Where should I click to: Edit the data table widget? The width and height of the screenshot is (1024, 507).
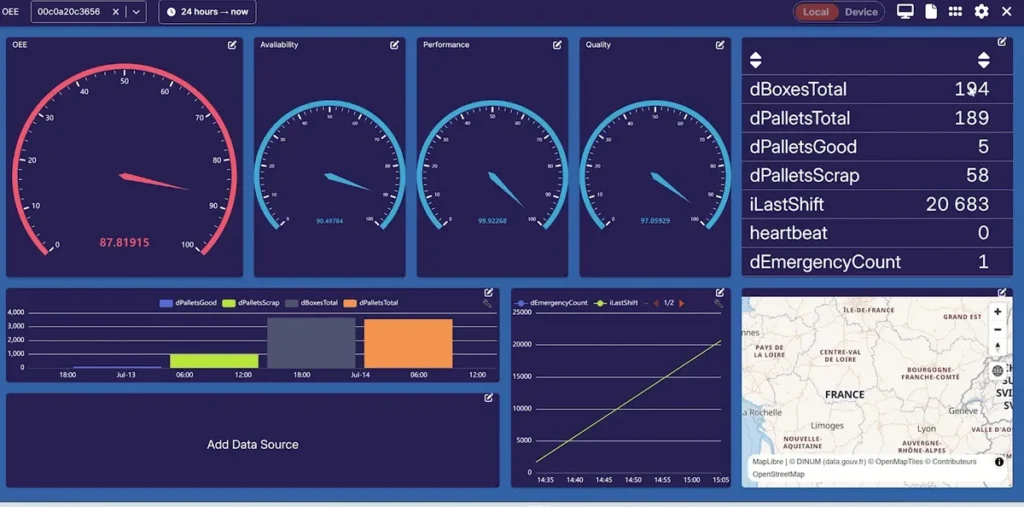pos(1002,42)
